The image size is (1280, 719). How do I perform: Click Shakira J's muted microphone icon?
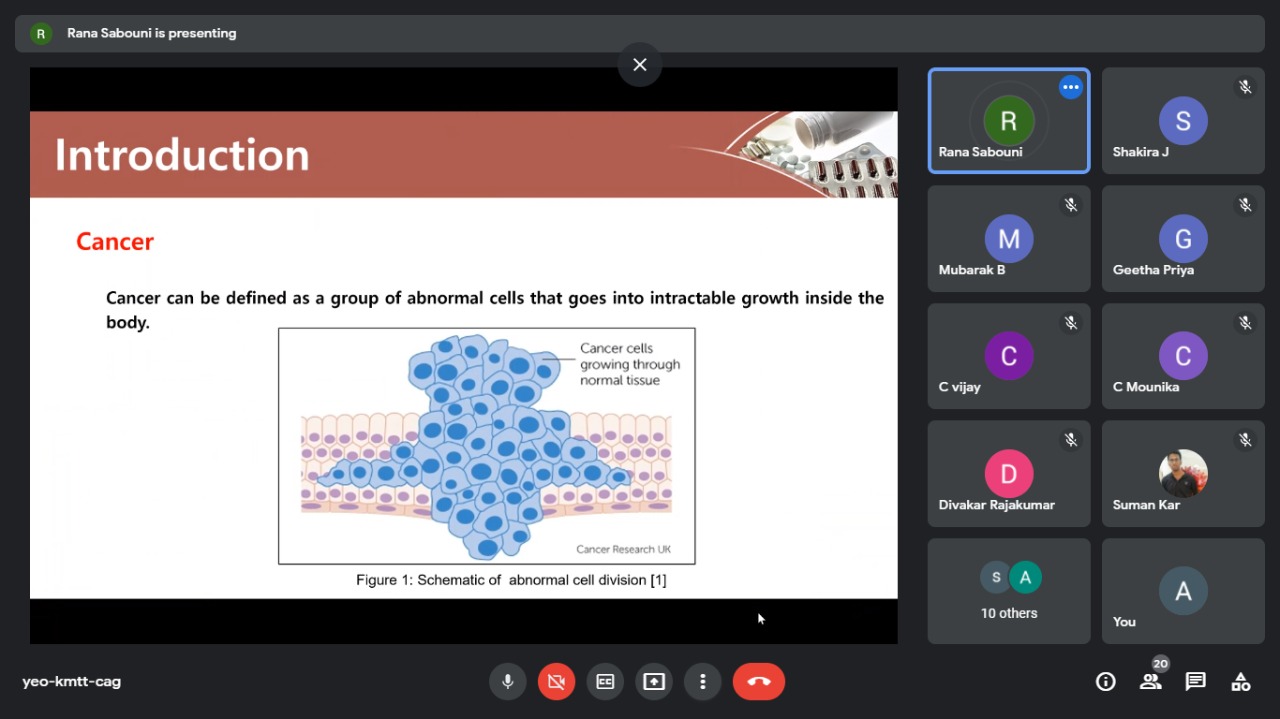click(1245, 87)
